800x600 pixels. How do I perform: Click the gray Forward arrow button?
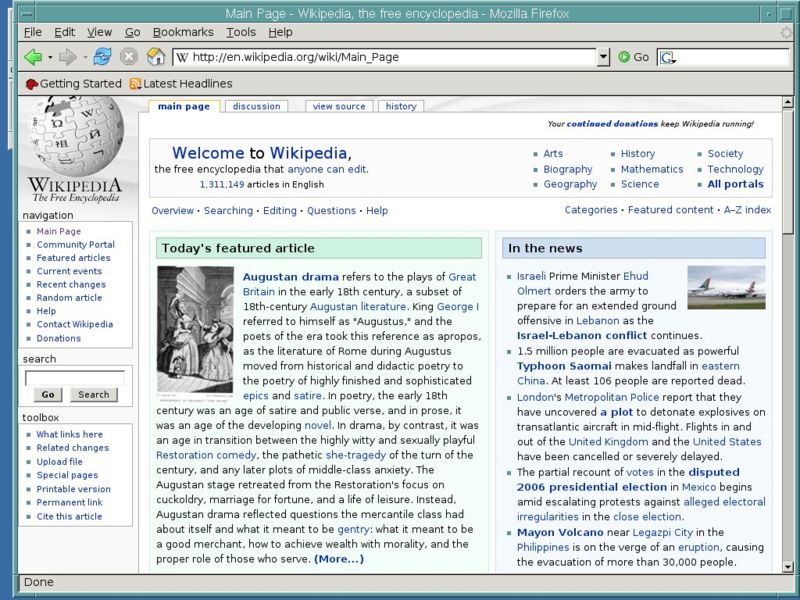pyautogui.click(x=68, y=57)
